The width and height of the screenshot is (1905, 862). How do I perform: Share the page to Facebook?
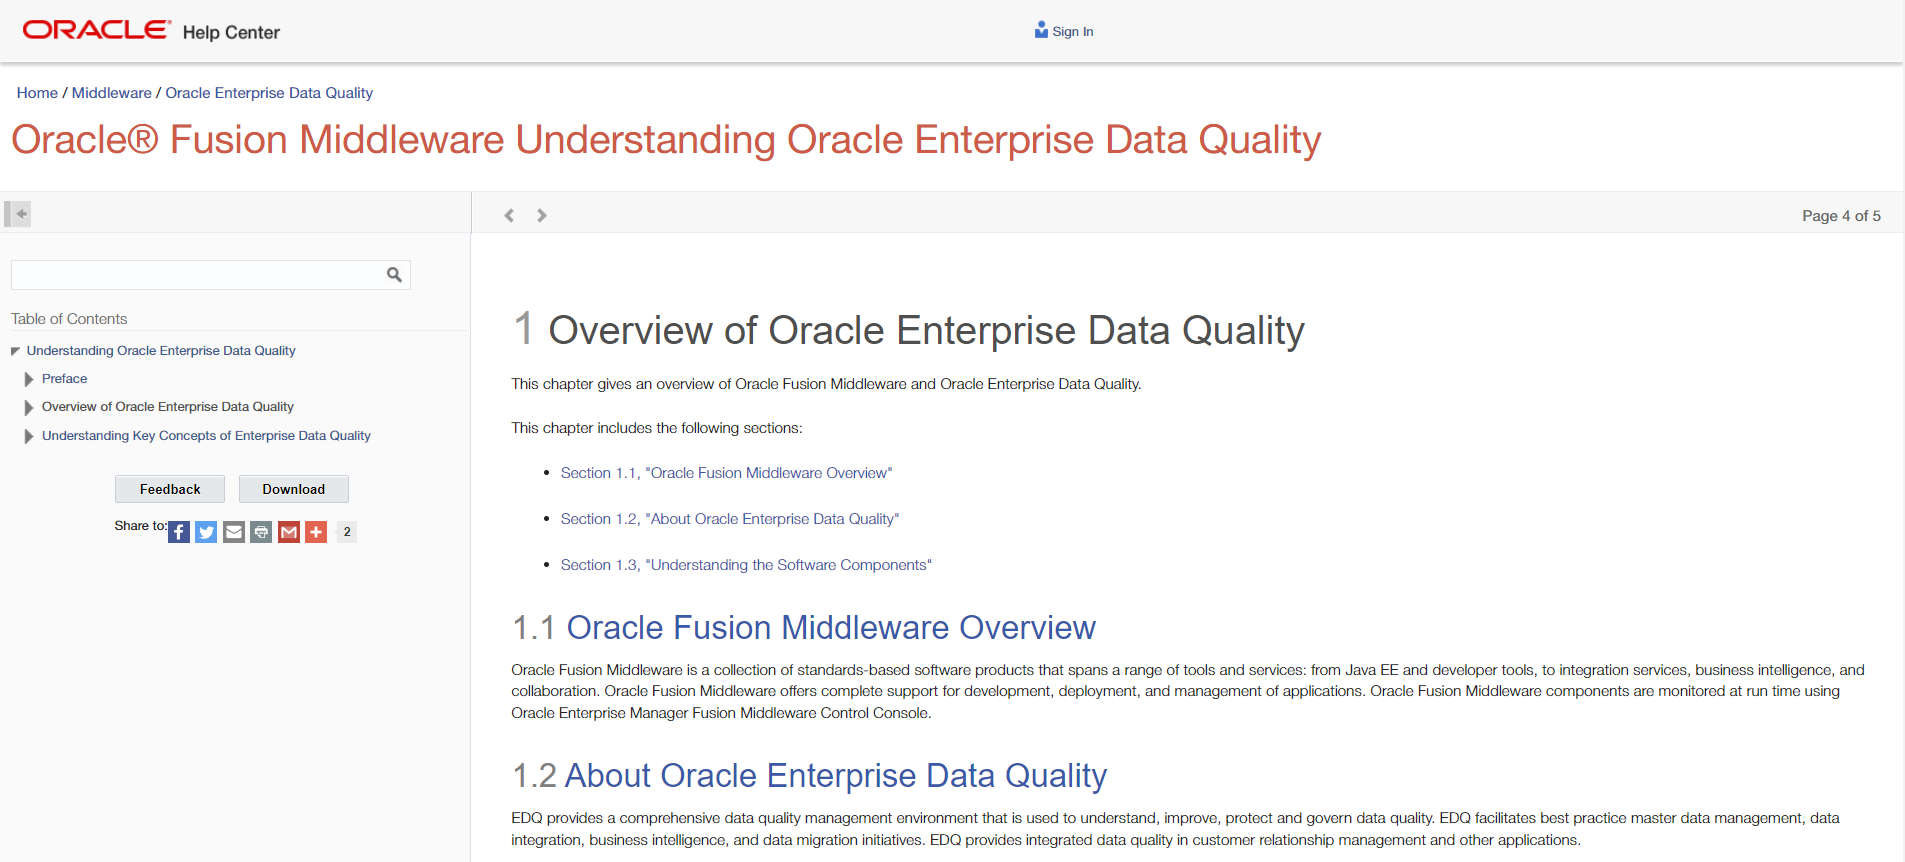point(178,531)
